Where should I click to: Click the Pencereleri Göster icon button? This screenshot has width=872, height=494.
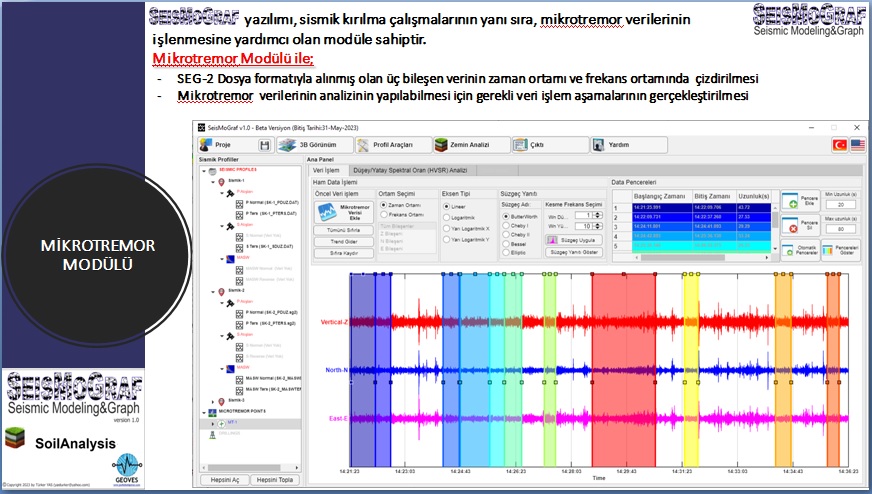point(840,250)
